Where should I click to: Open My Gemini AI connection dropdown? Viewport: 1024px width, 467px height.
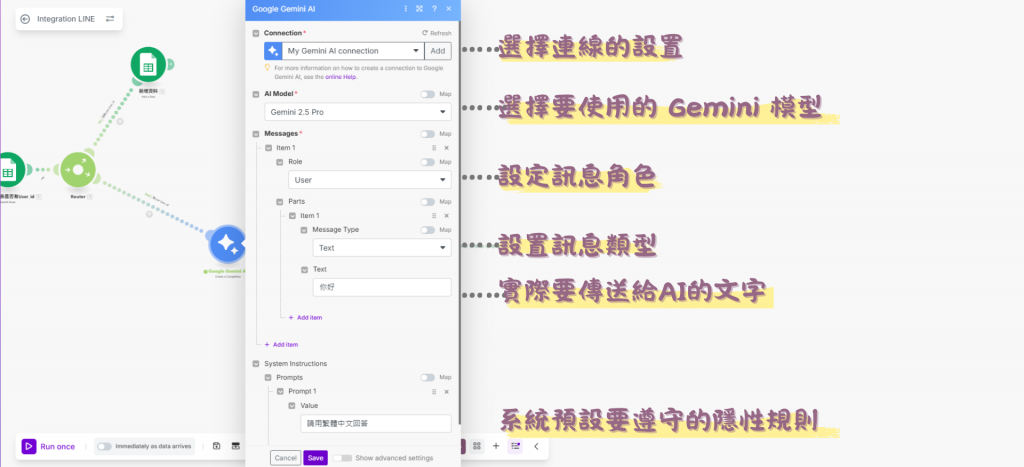tap(353, 51)
